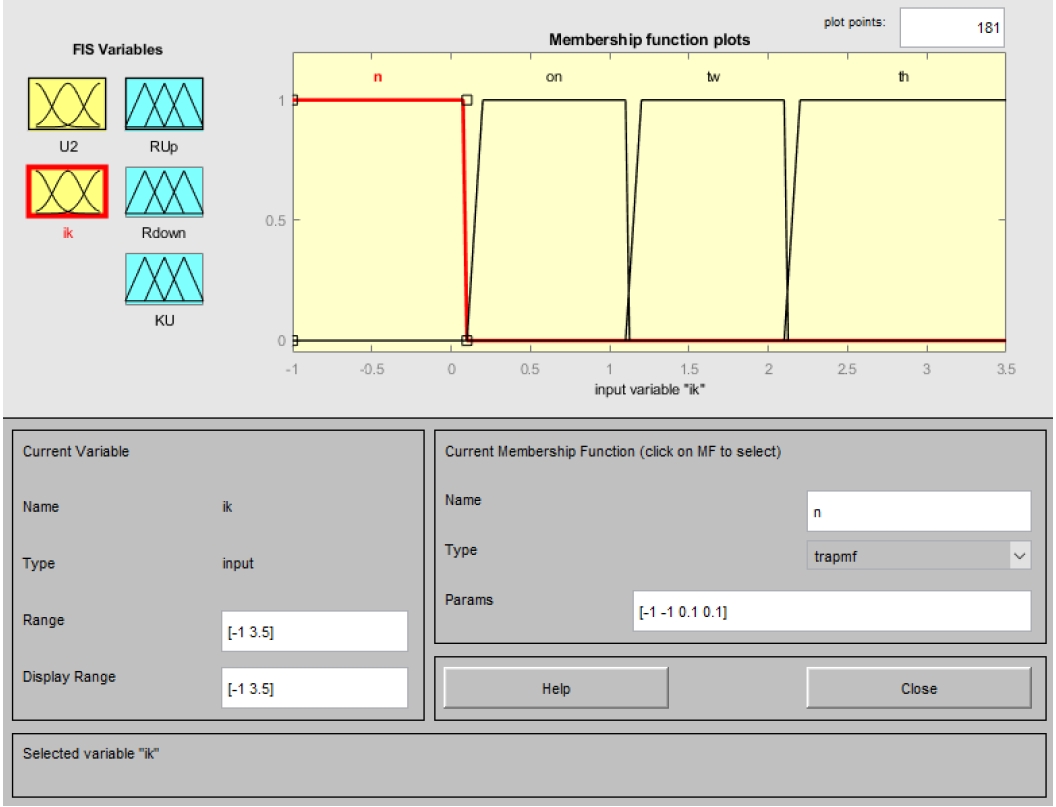Select the 'on' membership function label

point(553,77)
